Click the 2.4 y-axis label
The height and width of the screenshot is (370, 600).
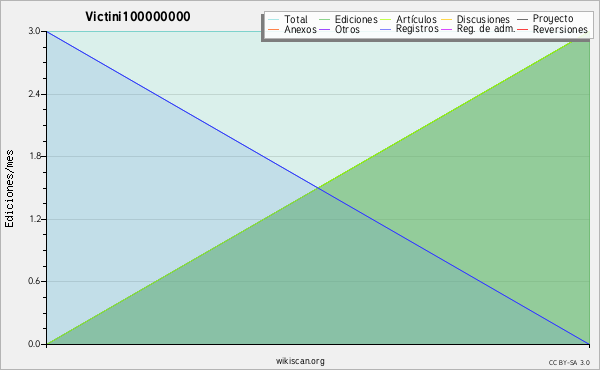(34, 94)
